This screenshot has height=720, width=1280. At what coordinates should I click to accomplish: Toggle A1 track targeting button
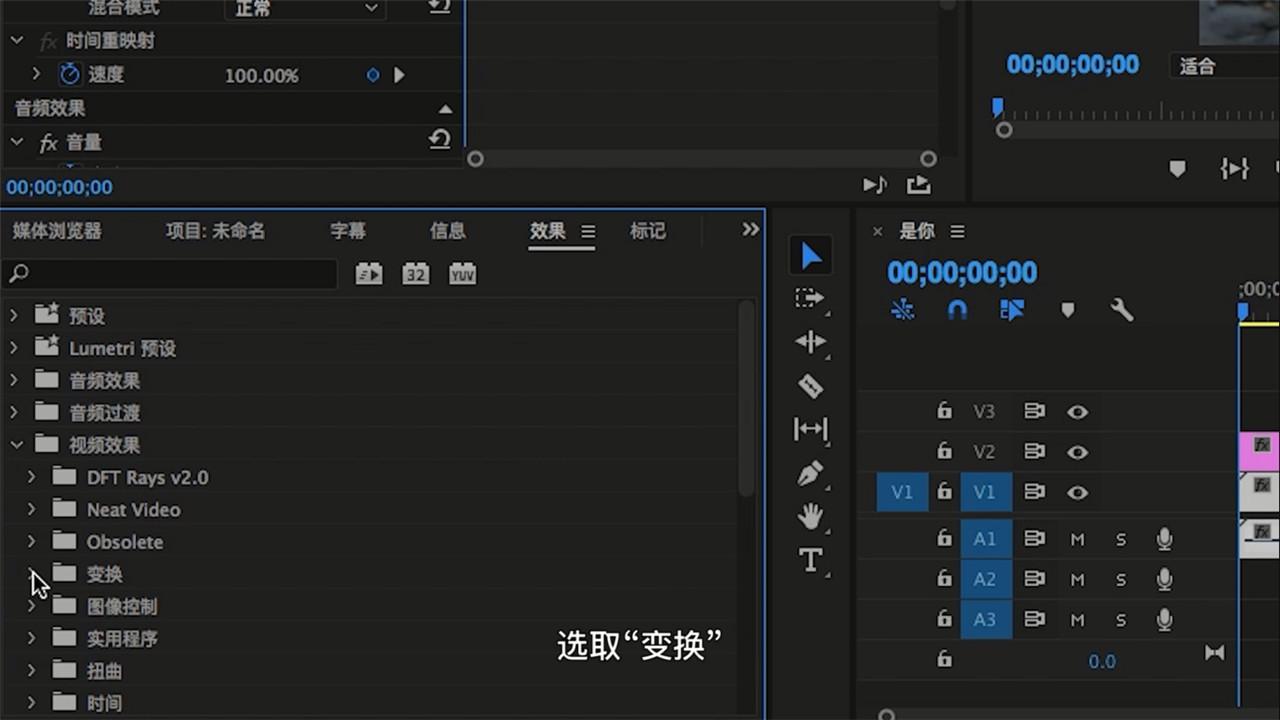tap(985, 539)
